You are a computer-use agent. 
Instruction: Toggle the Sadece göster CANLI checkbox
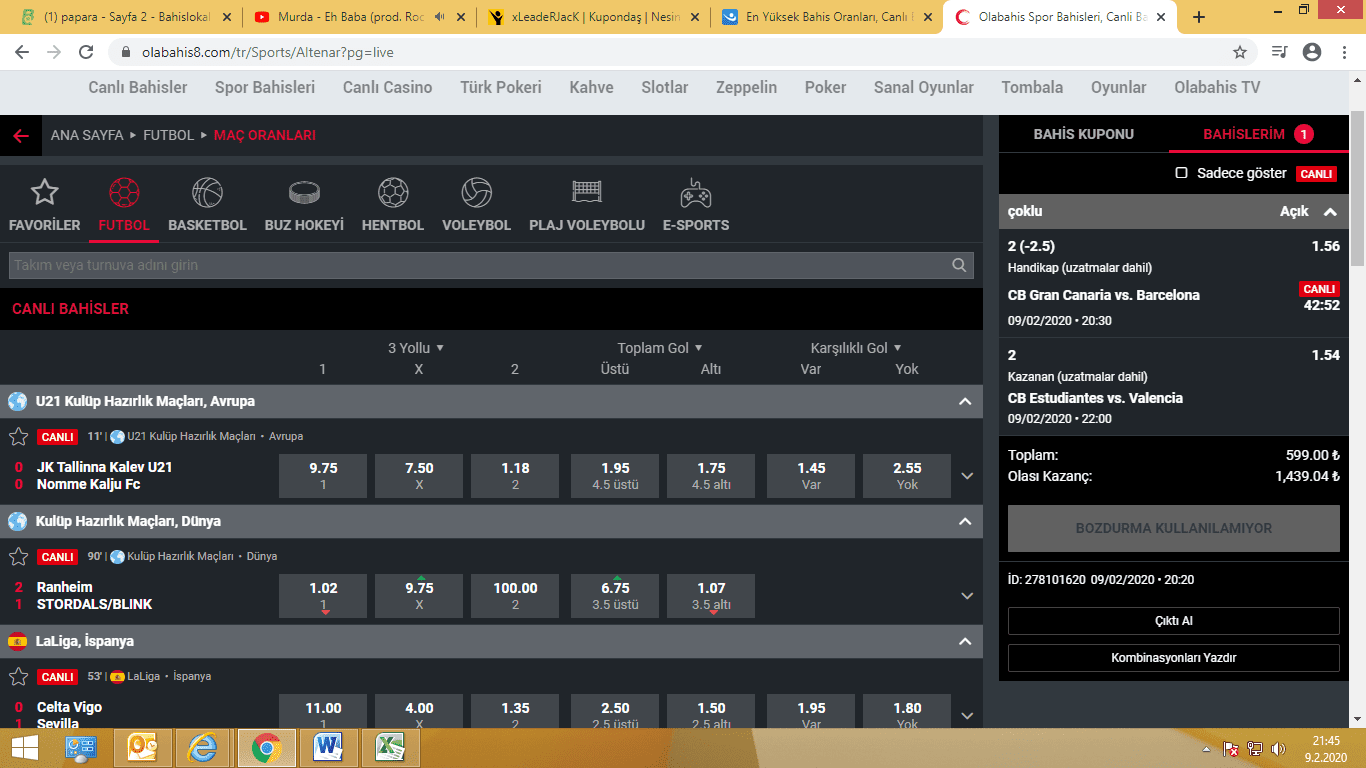[1181, 173]
